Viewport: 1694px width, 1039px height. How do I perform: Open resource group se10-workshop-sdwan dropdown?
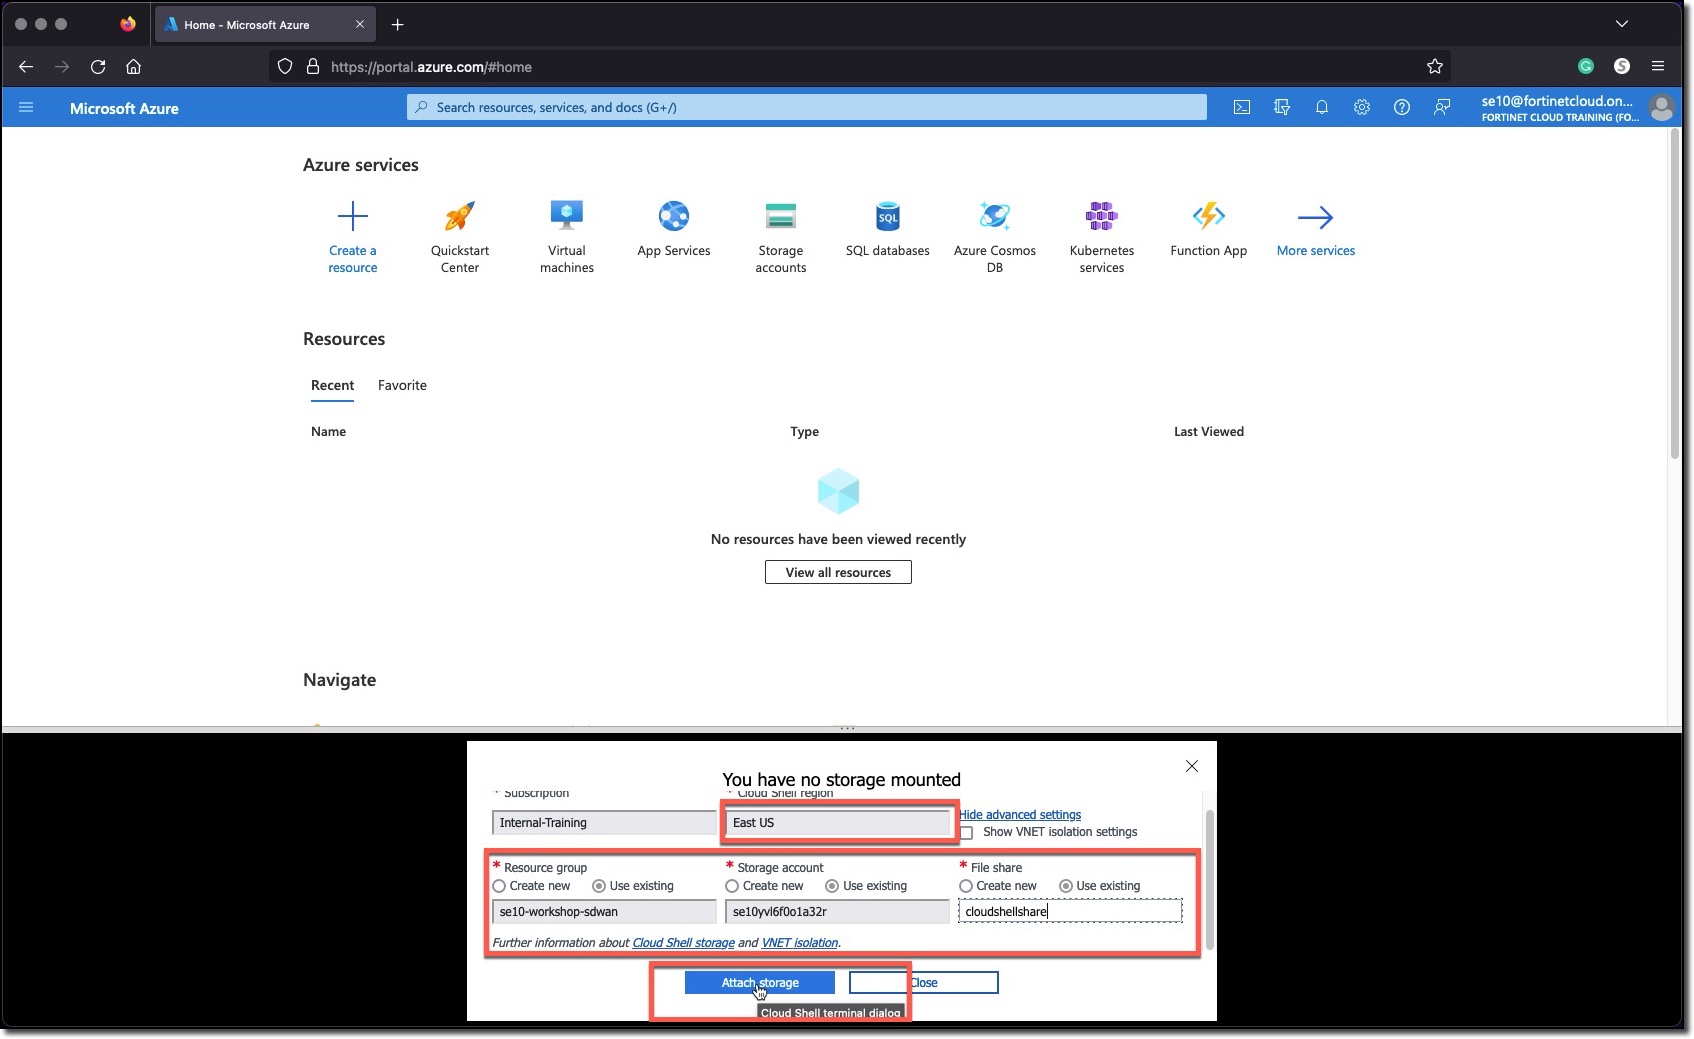[x=604, y=912]
